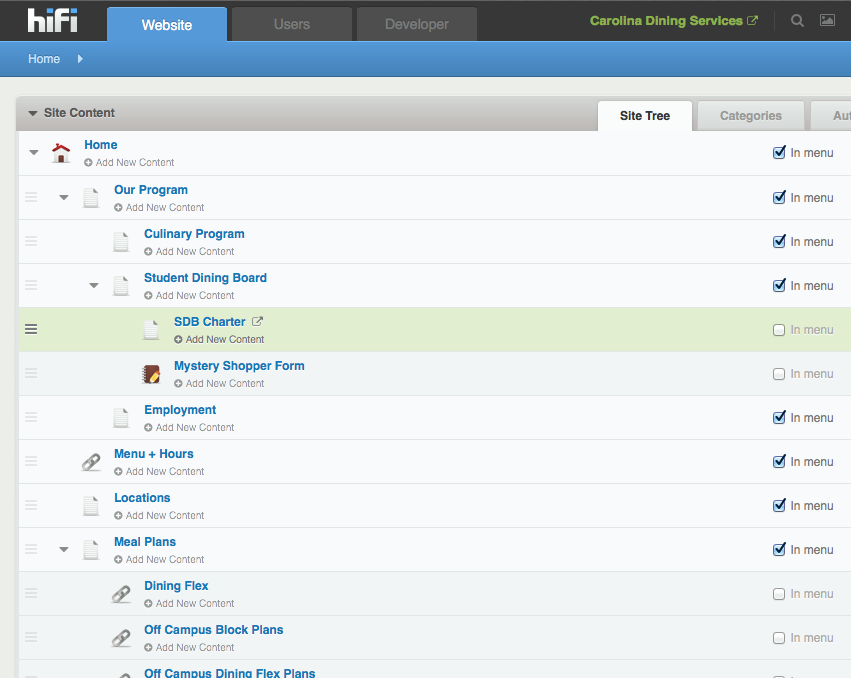
Task: Click the page icon for Student Dining Board
Action: point(121,286)
